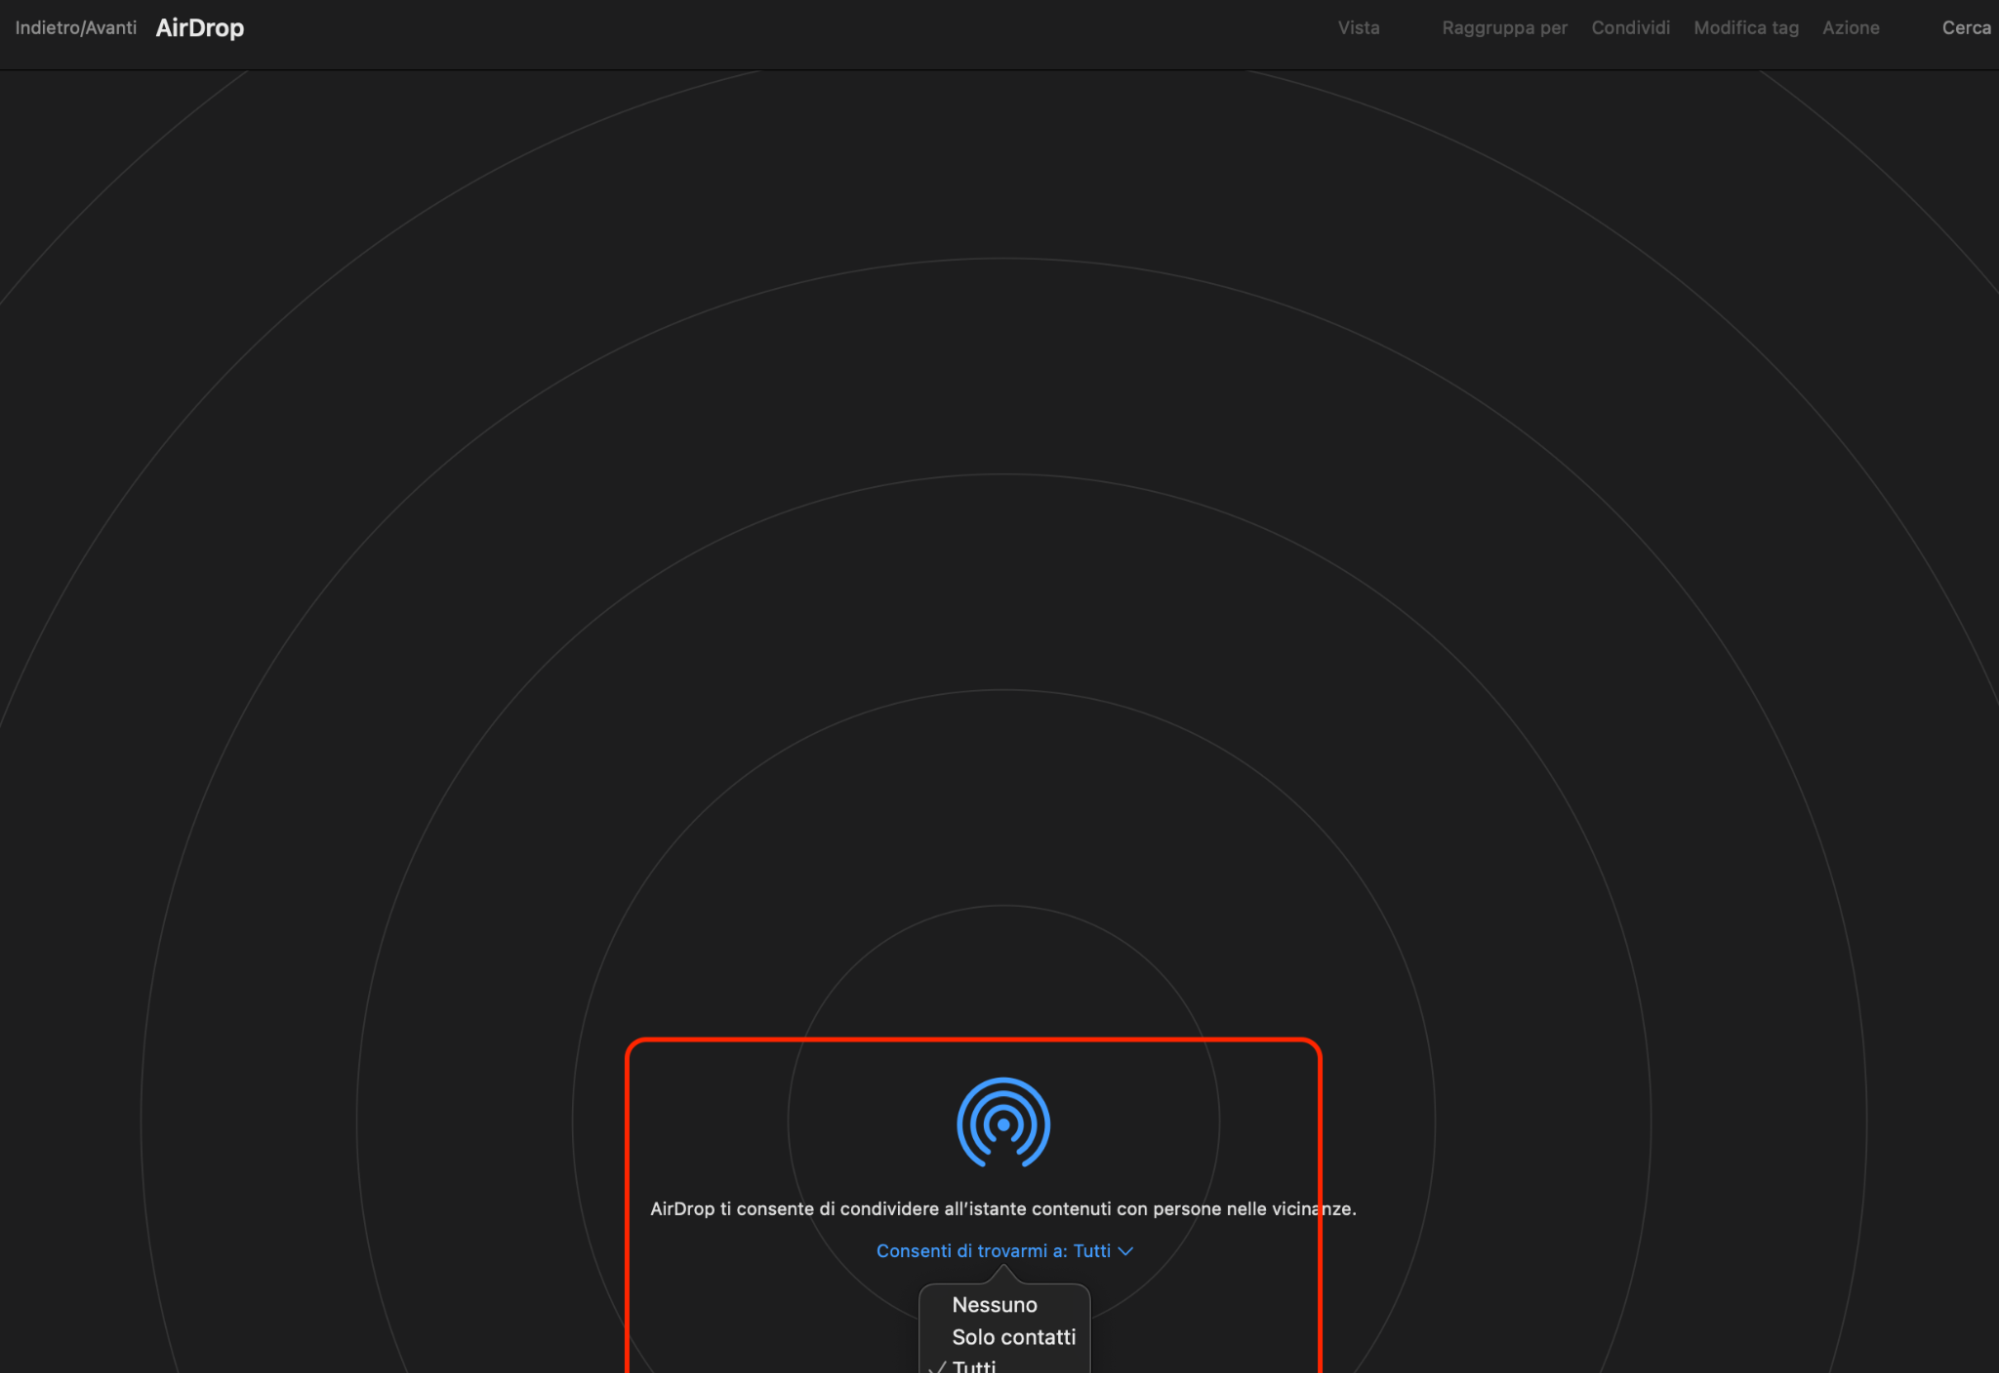The width and height of the screenshot is (1999, 1374).
Task: Click the red highlight box top edge
Action: tap(973, 1040)
